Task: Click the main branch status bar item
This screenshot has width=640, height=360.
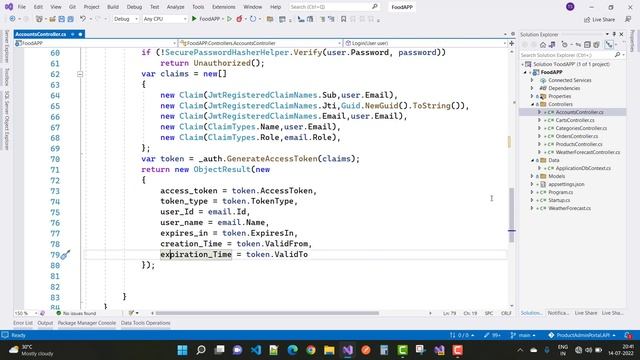Action: click(x=523, y=335)
